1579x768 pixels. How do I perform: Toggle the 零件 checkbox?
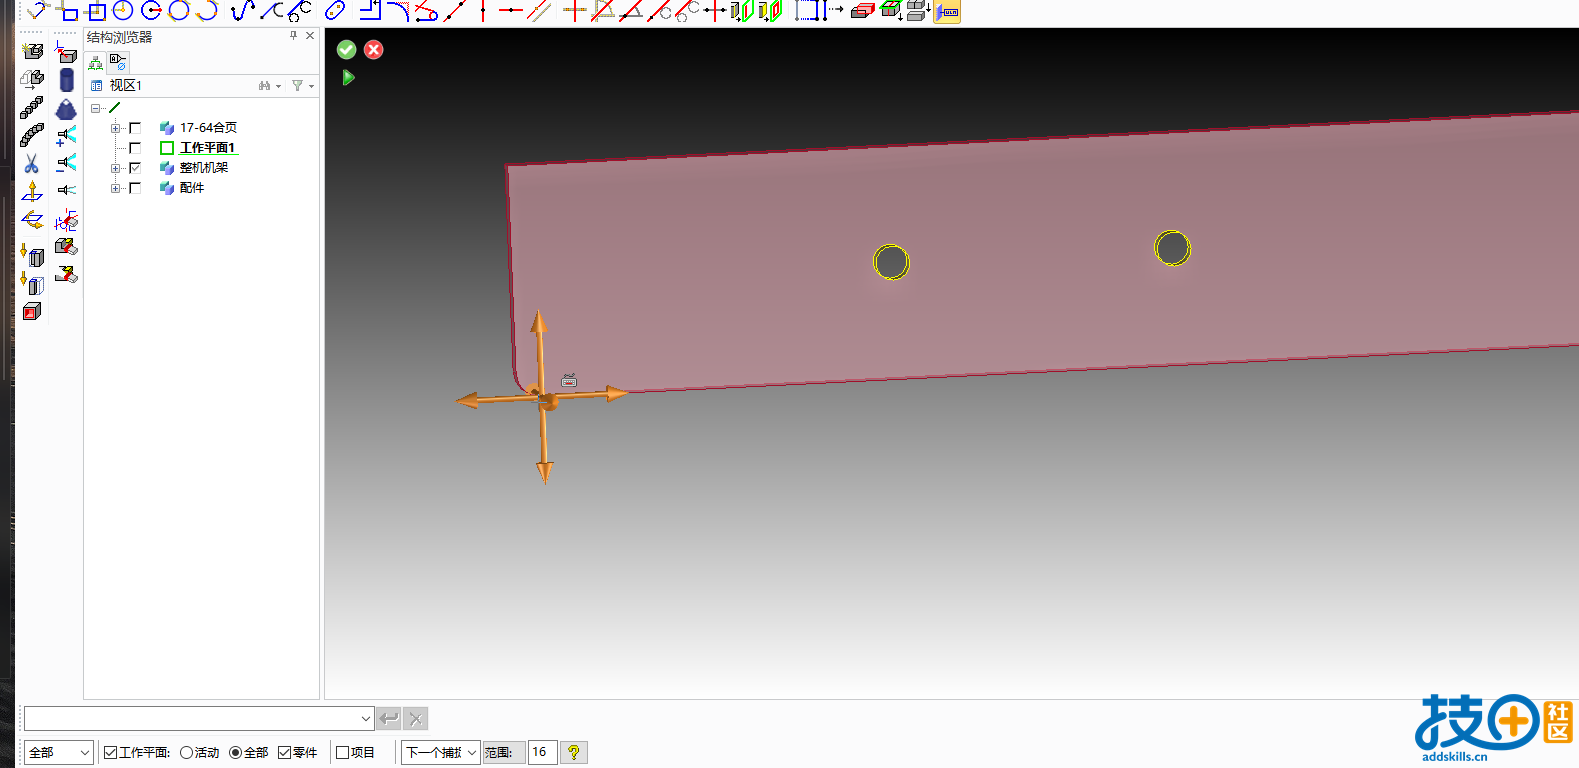pyautogui.click(x=284, y=752)
